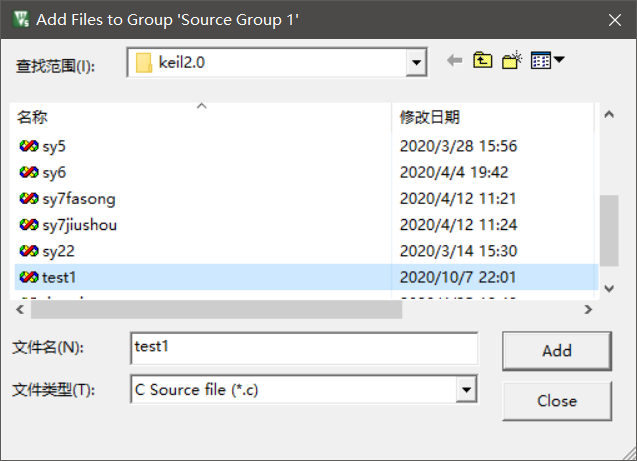Click the horizontal scrollbar thumb
Image resolution: width=637 pixels, height=461 pixels.
pyautogui.click(x=217, y=310)
